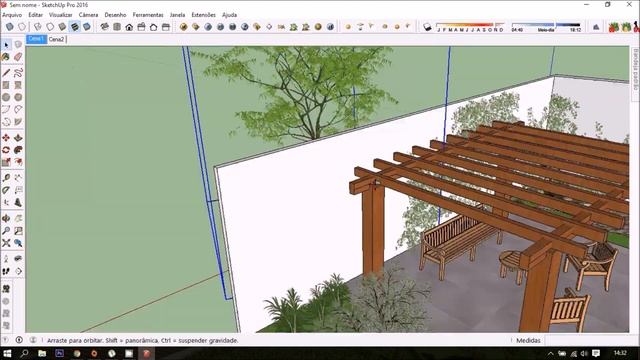Choose the Make Component tool

point(18,44)
